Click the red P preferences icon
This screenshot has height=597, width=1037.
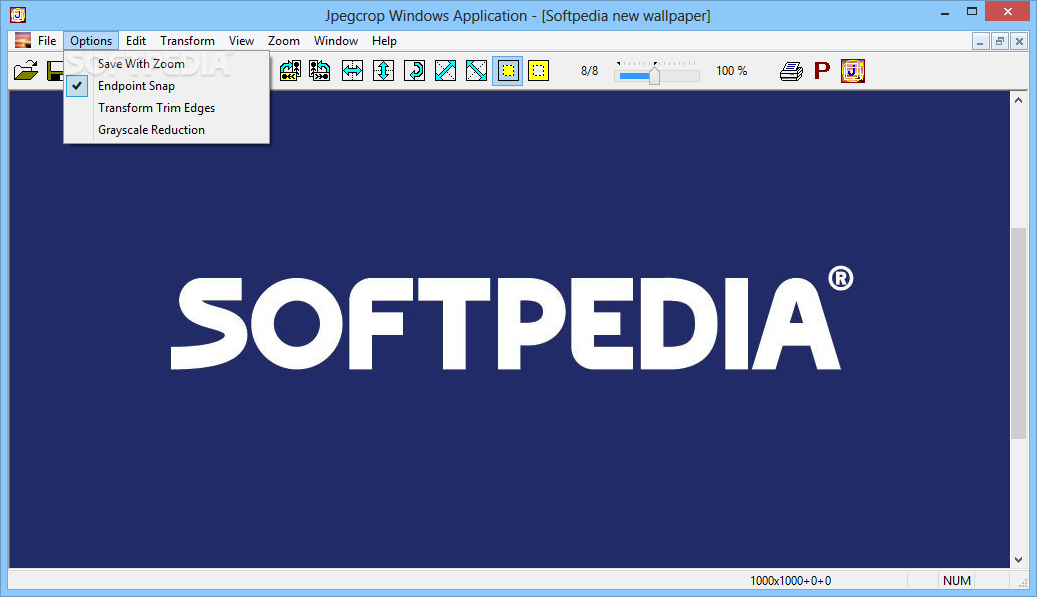click(x=822, y=71)
